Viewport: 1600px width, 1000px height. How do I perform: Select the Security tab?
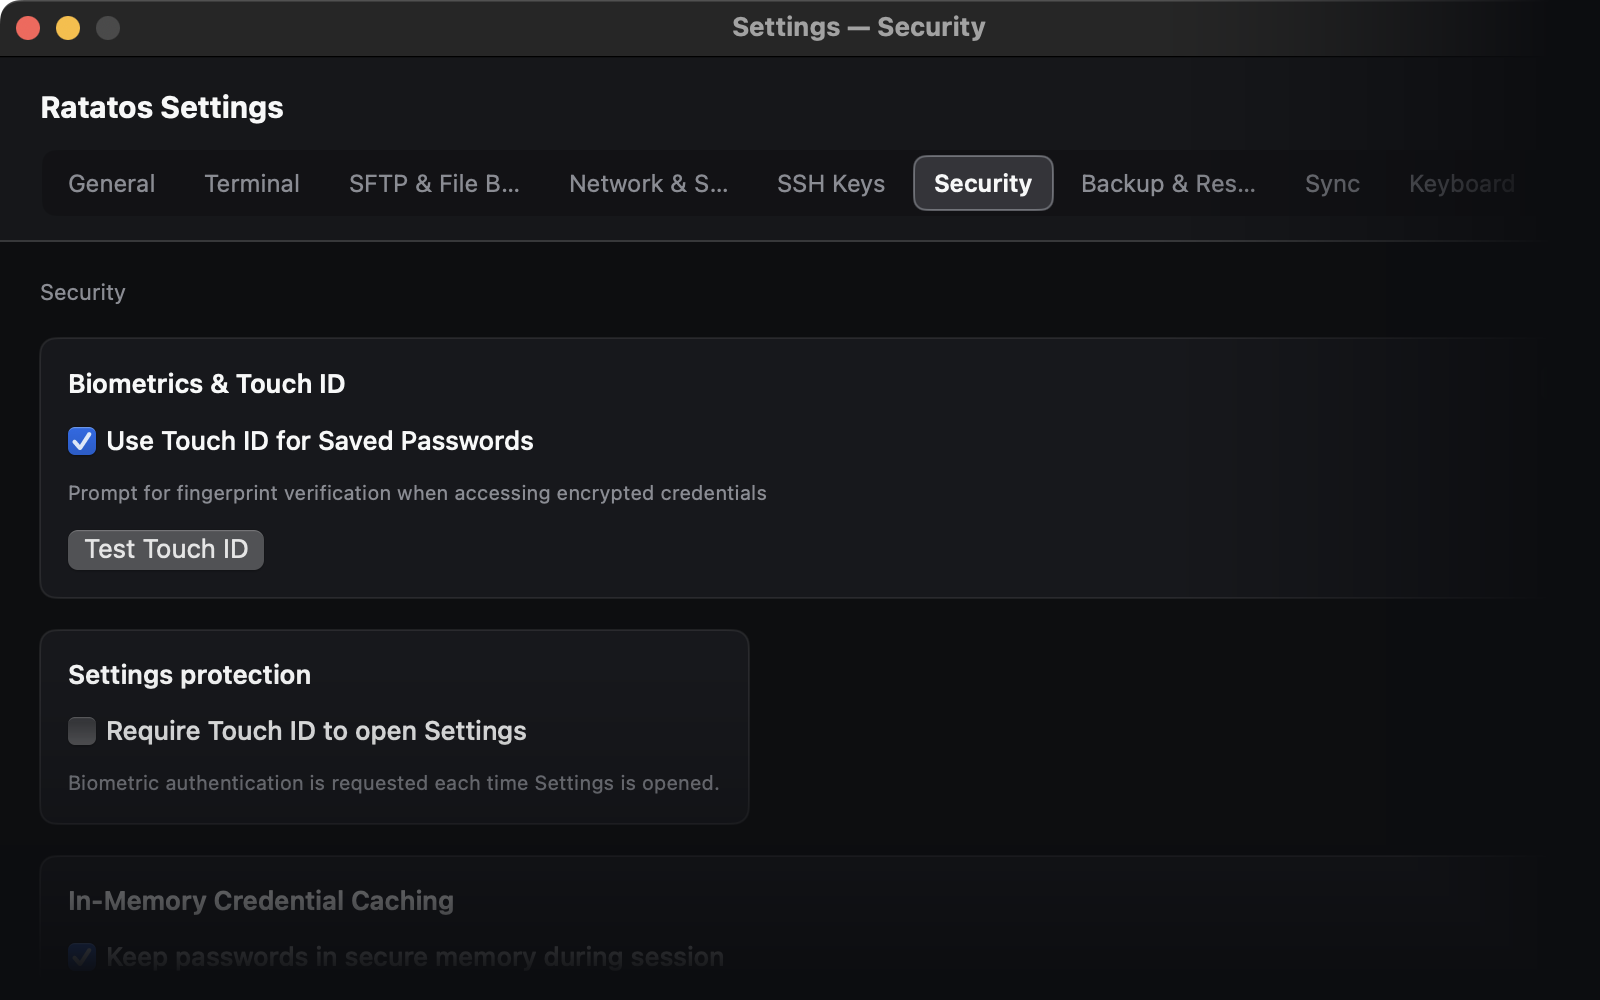point(983,184)
